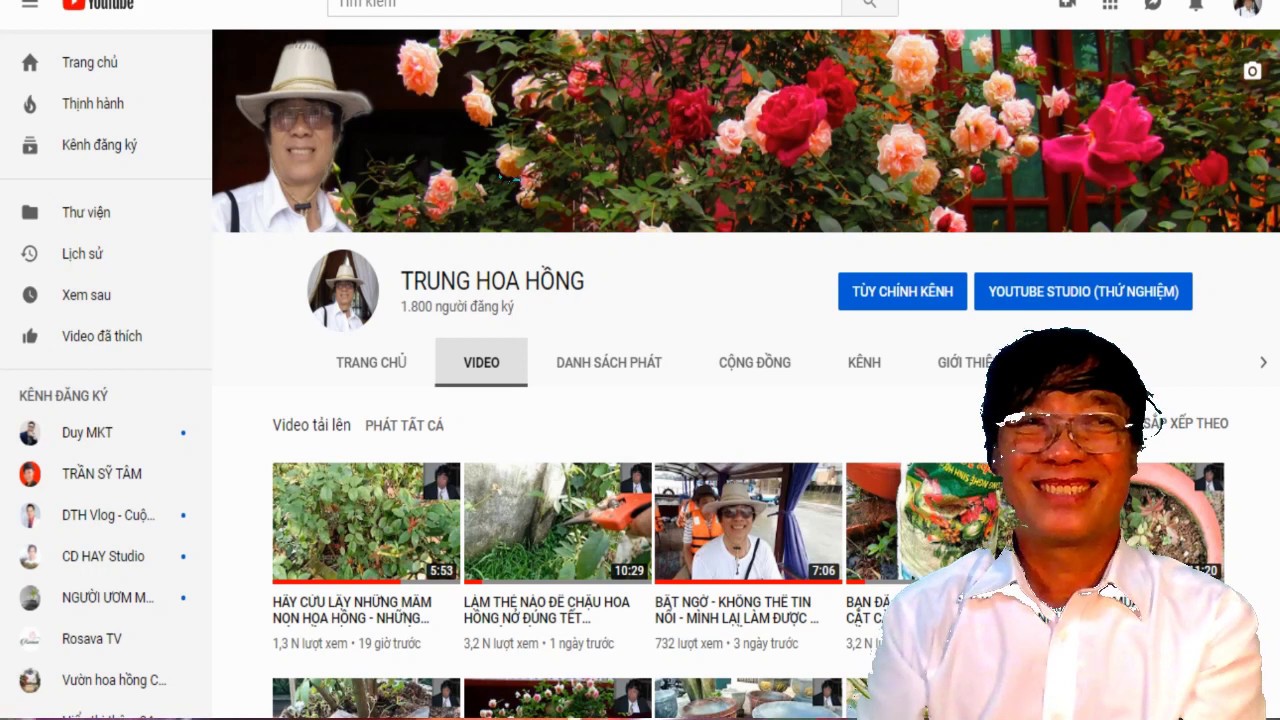Open the Video tải lên dropdown
This screenshot has height=720, width=1280.
[312, 425]
